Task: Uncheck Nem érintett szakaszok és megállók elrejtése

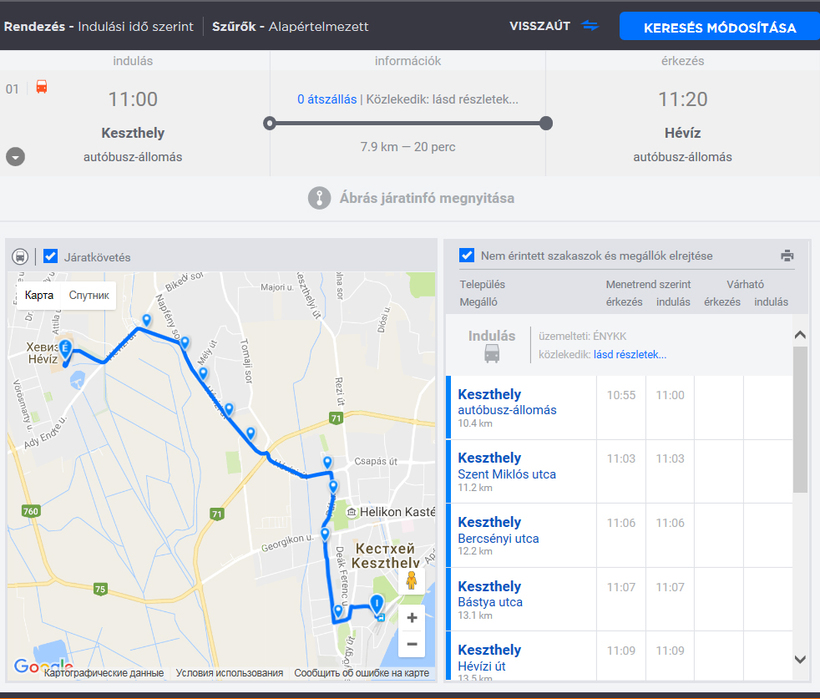Action: point(466,256)
